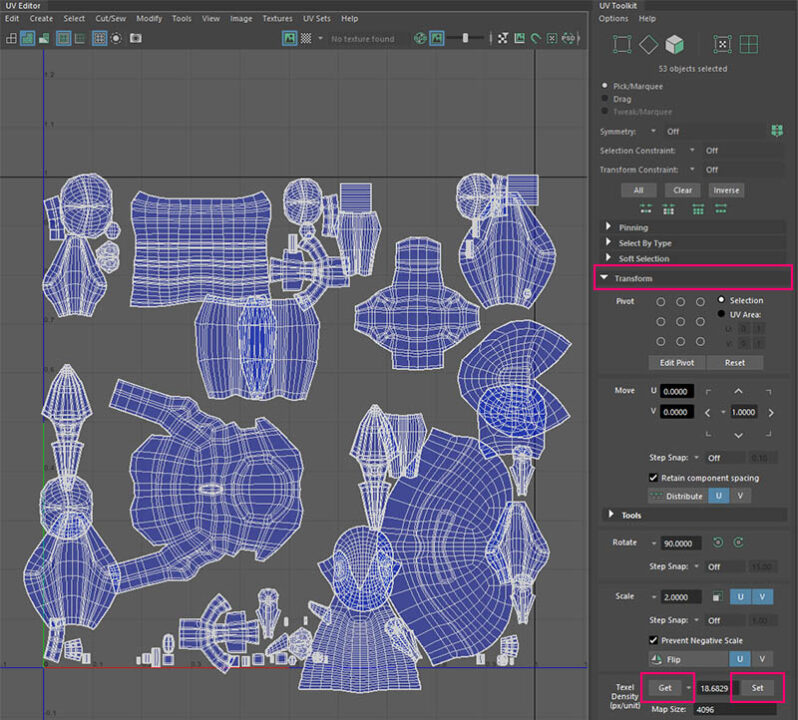
Task: Select the UV Area pivot radio button
Action: tap(721, 314)
